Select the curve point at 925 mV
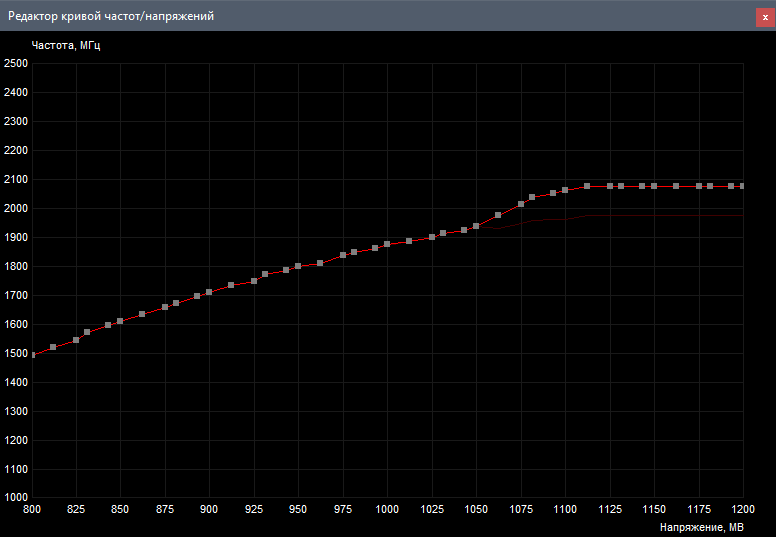Viewport: 776px width, 537px height. coord(254,281)
